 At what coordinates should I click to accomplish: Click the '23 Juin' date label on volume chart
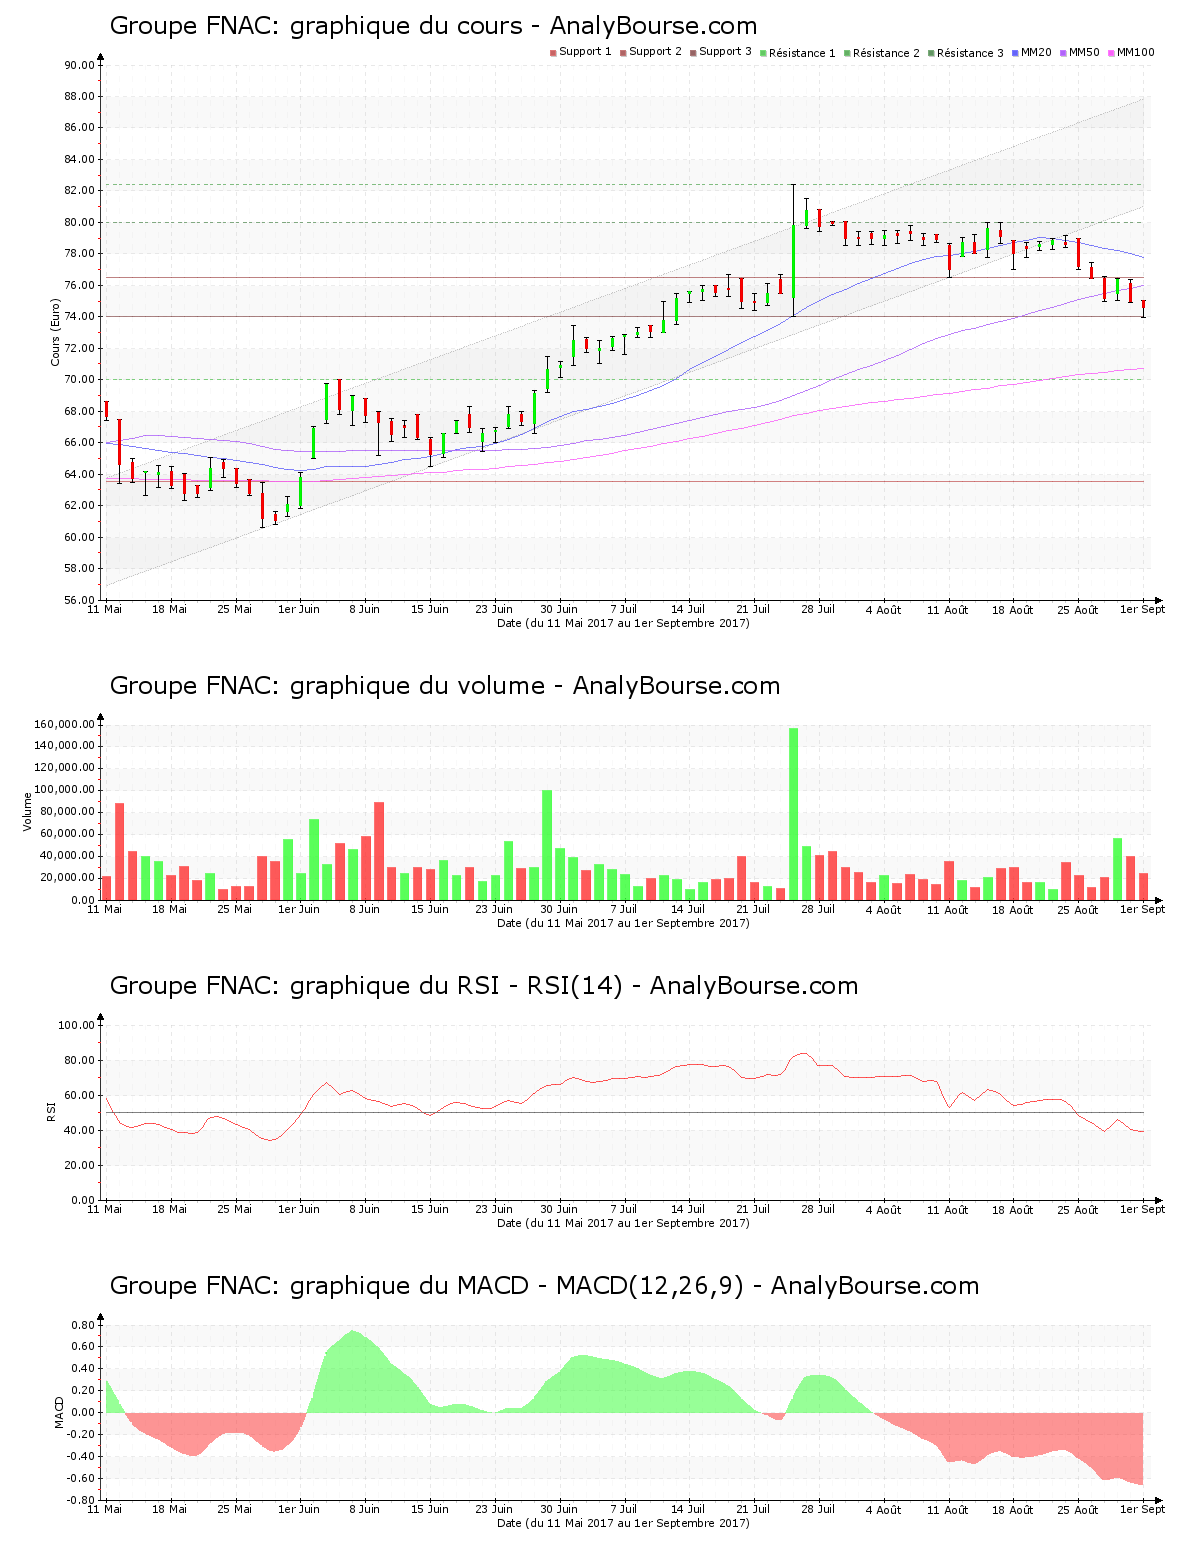(x=494, y=909)
